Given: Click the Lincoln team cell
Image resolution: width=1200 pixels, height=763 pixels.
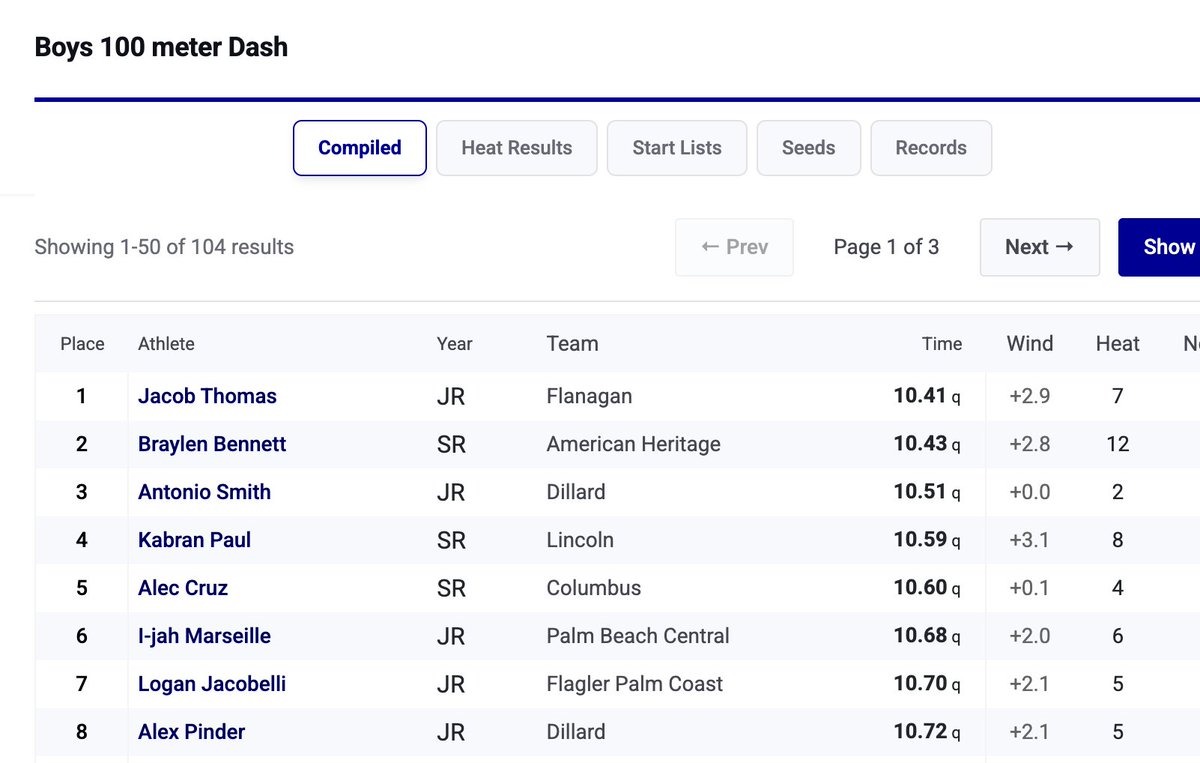Looking at the screenshot, I should (580, 540).
